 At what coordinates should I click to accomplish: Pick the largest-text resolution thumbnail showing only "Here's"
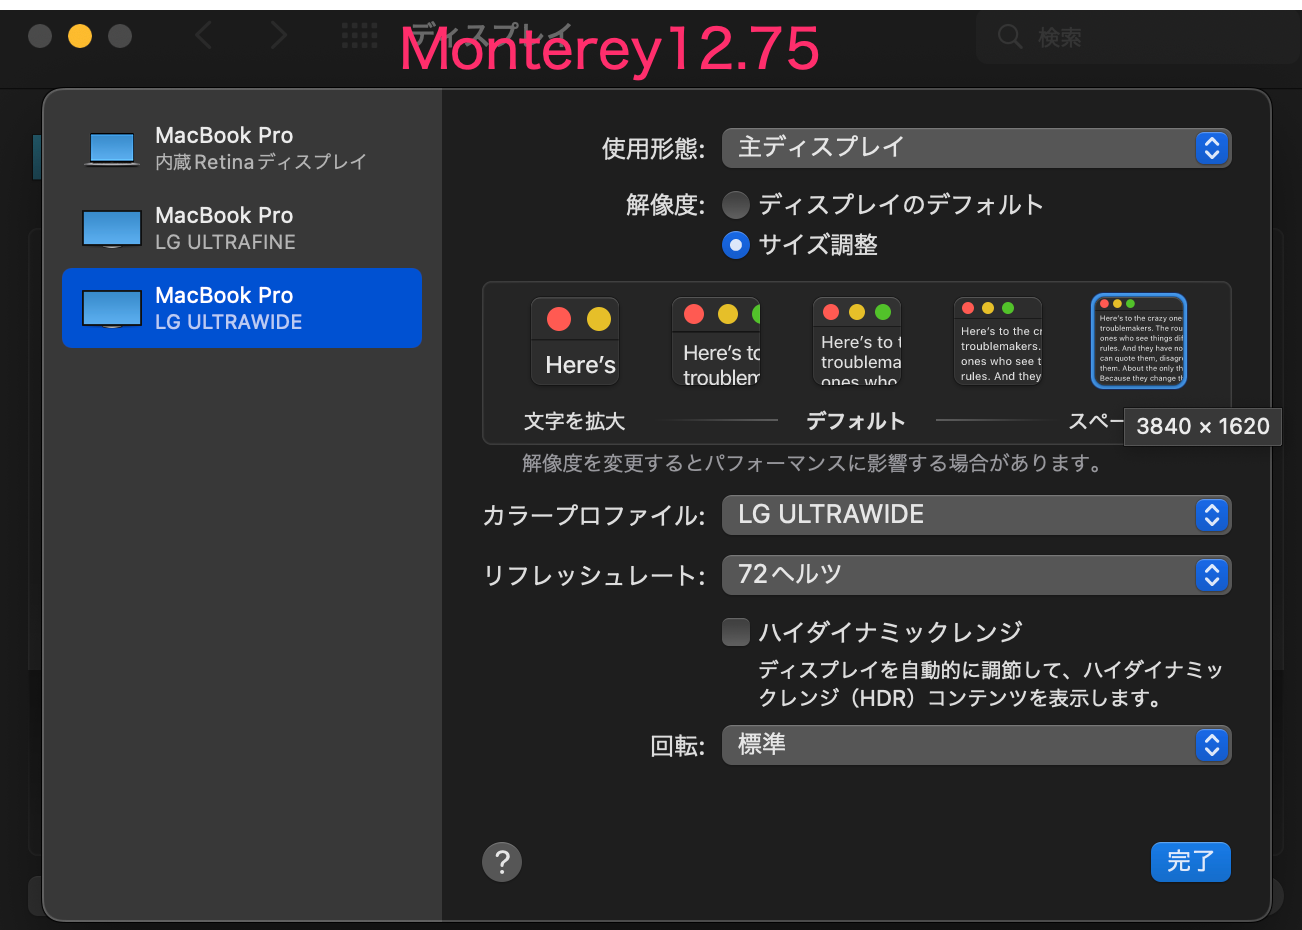click(x=575, y=342)
